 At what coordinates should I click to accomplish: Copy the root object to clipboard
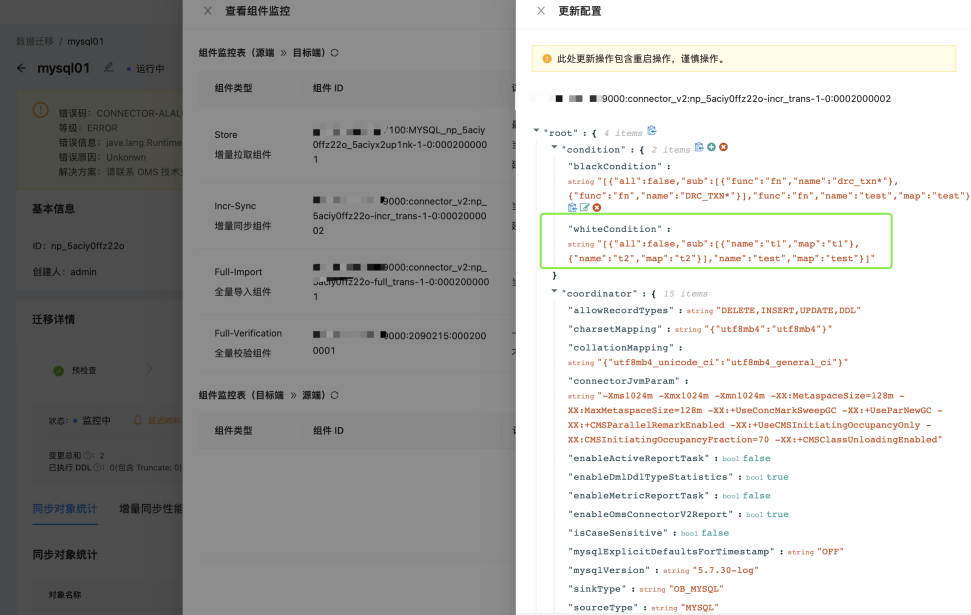coord(651,131)
